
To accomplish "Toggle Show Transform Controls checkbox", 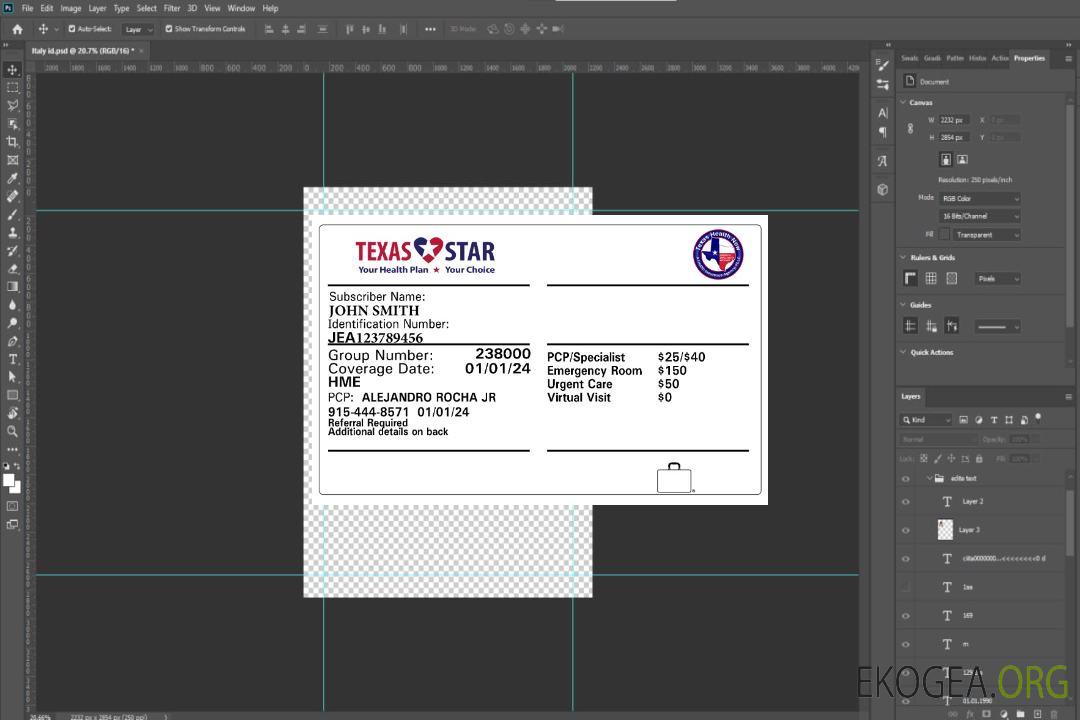I will (169, 29).
